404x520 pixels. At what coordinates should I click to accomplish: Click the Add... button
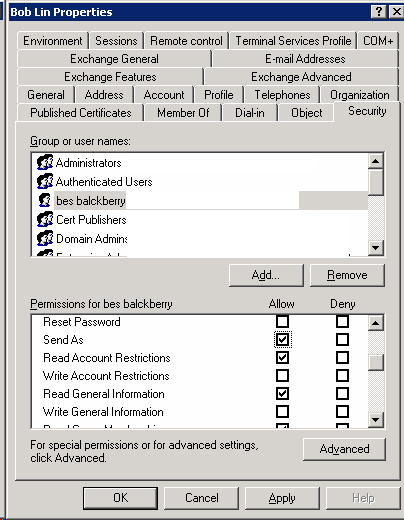(x=266, y=275)
